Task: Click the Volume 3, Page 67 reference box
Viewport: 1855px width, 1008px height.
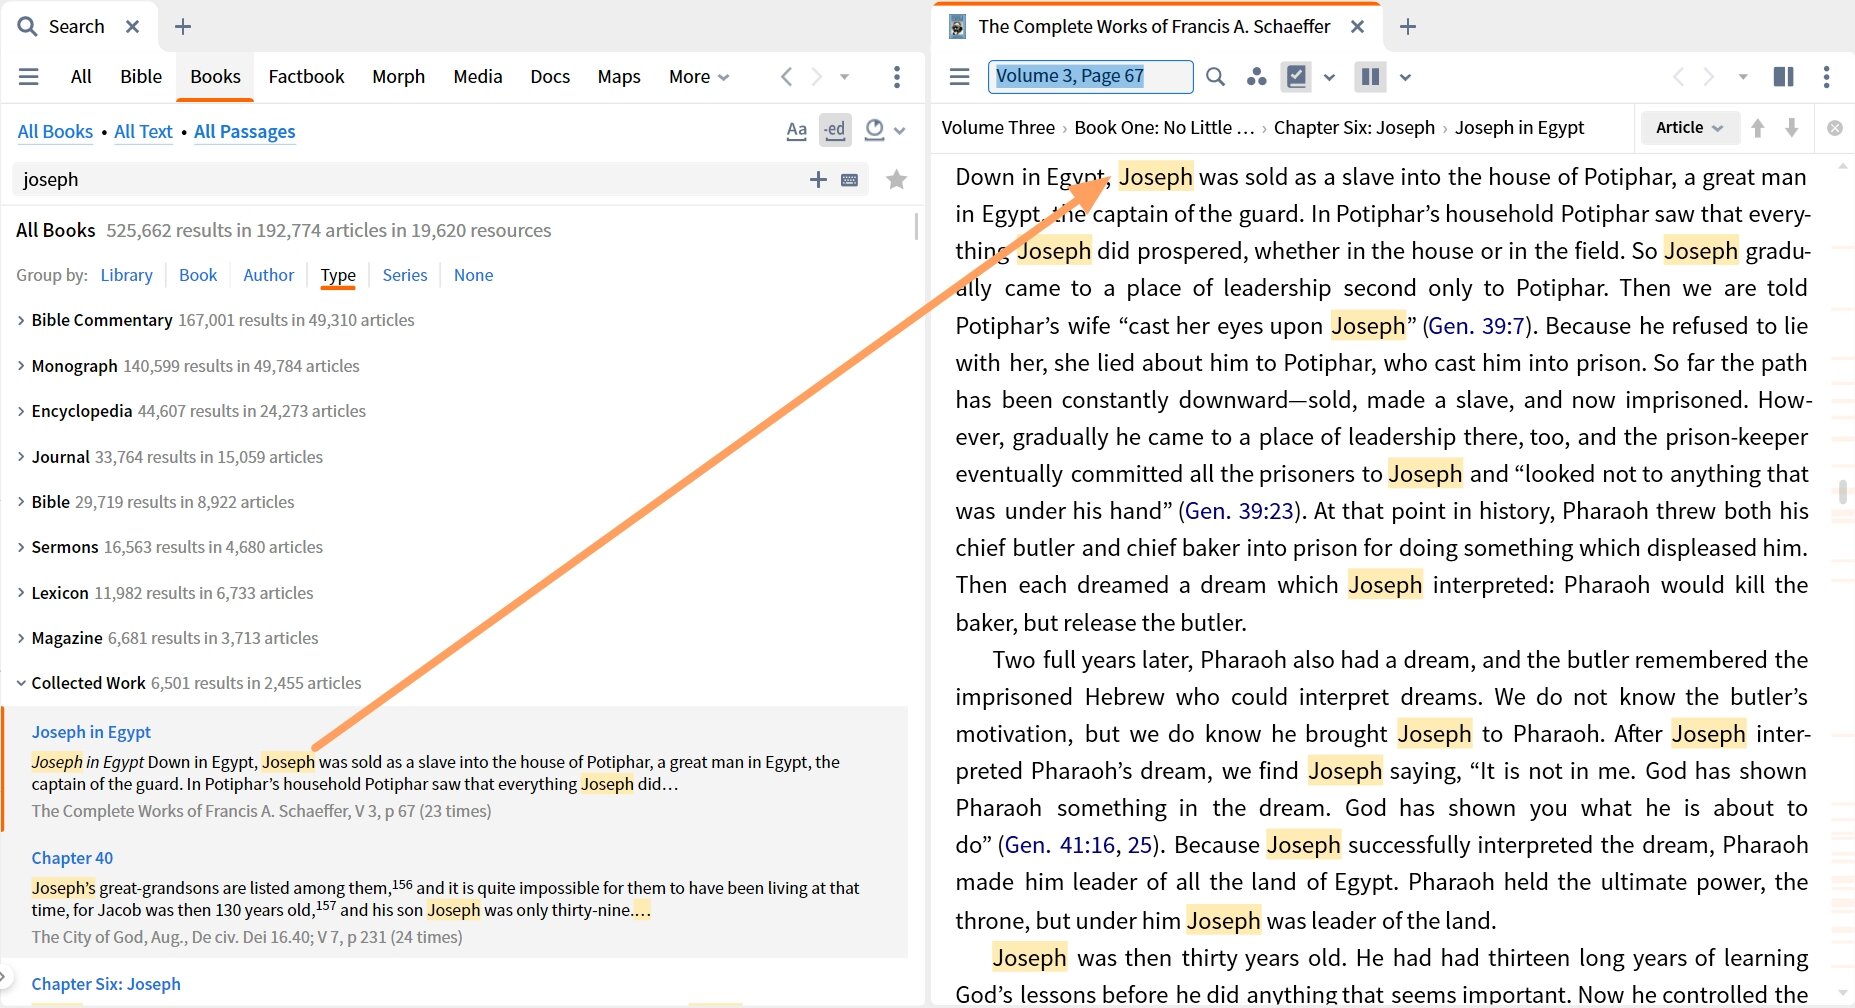Action: point(1090,77)
